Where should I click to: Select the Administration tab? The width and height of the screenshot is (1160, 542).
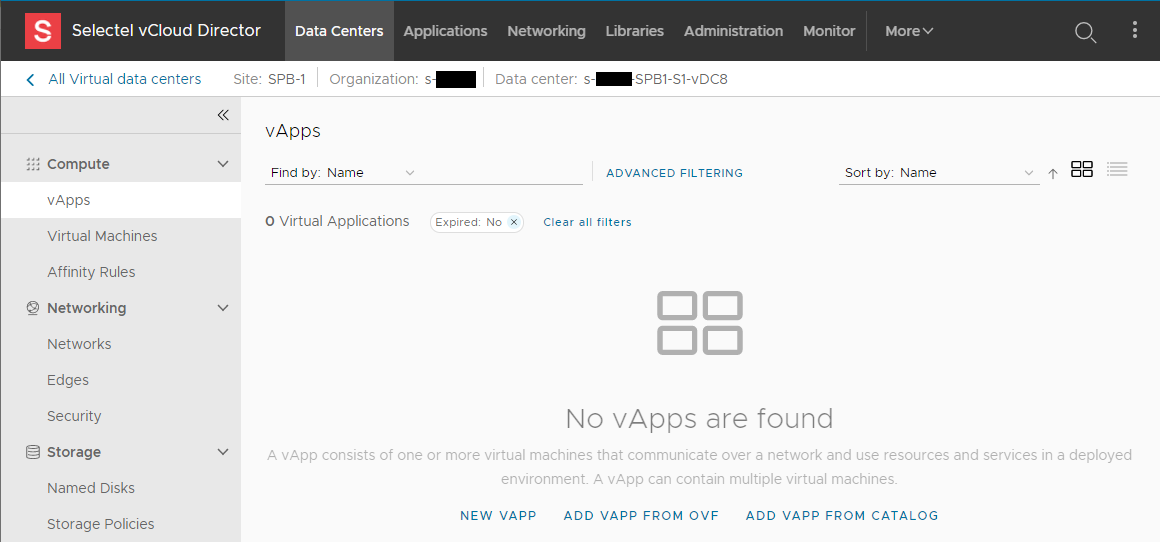click(x=733, y=31)
